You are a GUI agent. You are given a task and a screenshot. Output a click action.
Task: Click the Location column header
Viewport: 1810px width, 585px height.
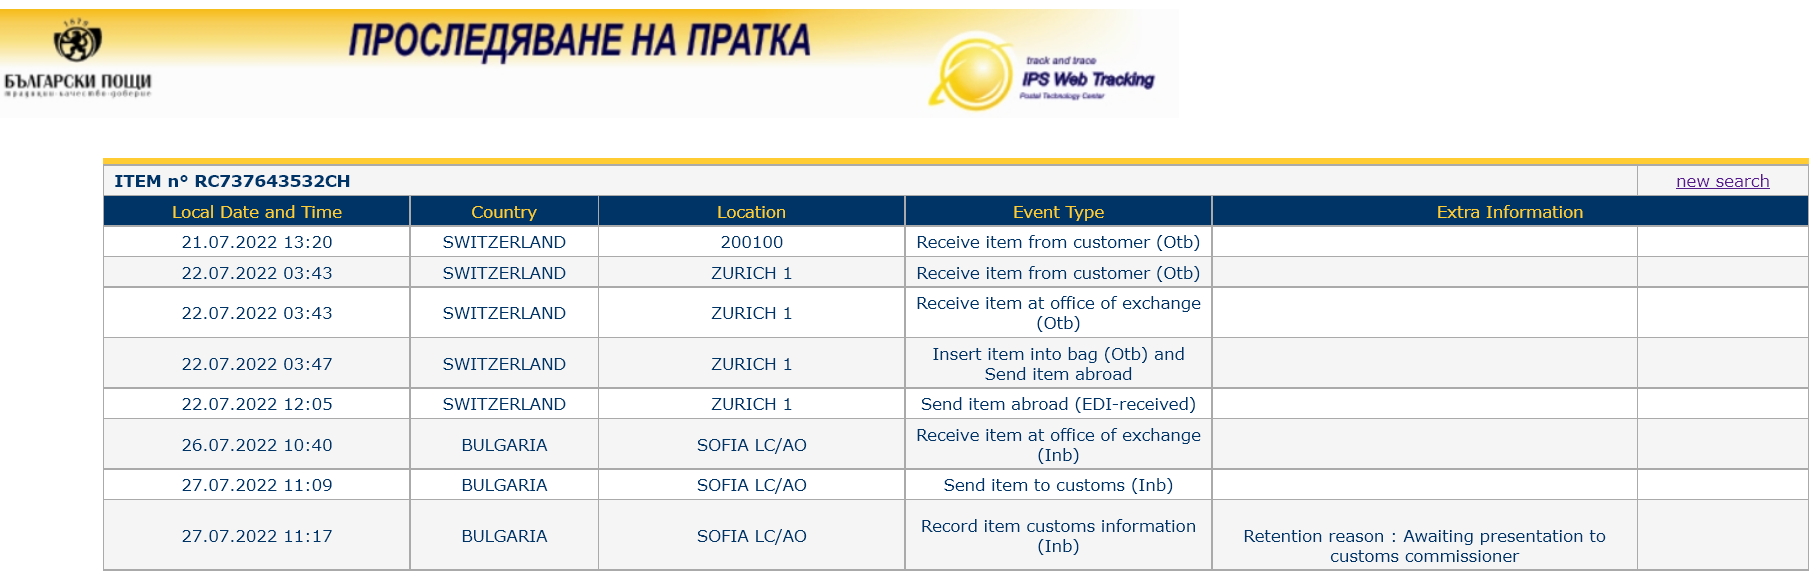pyautogui.click(x=751, y=212)
